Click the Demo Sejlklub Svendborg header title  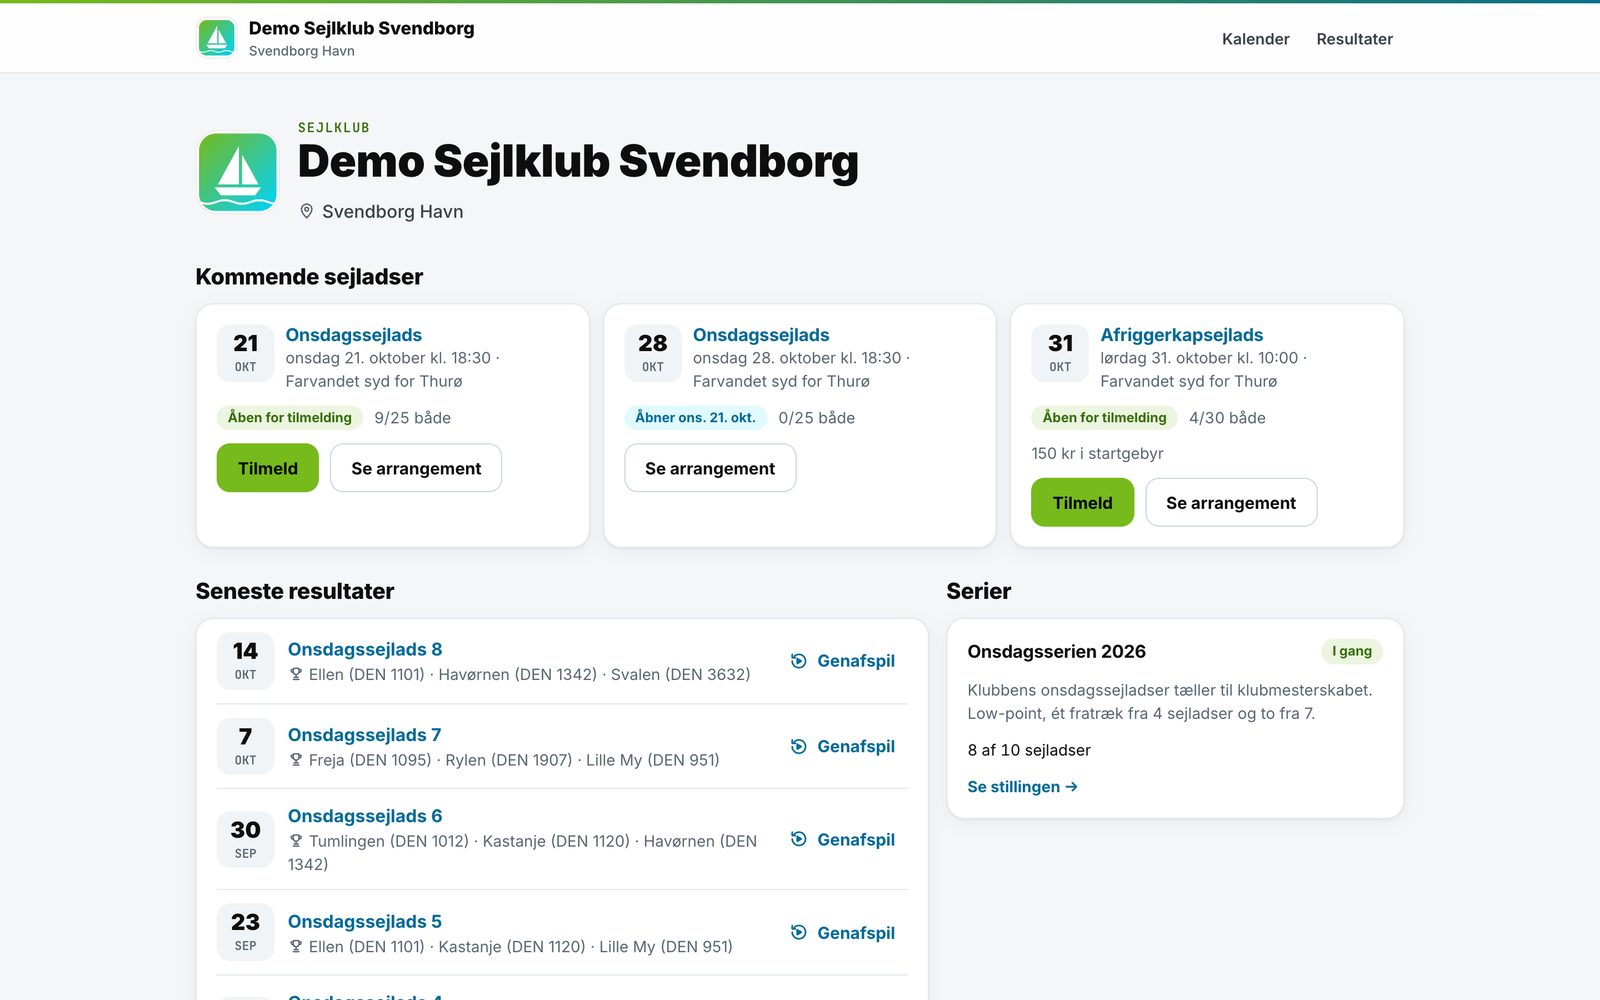(x=361, y=28)
